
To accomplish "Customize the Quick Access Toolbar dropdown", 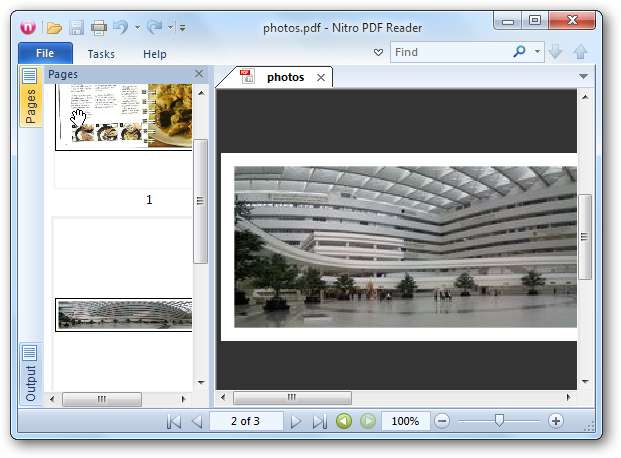I will (183, 28).
